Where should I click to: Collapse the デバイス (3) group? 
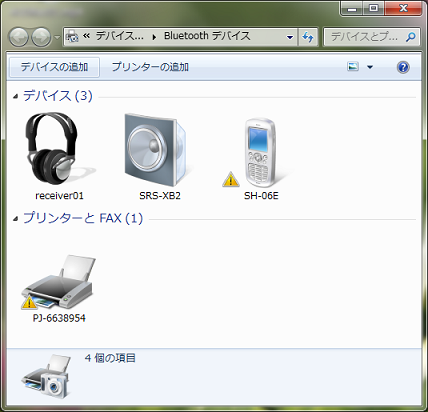(x=15, y=96)
